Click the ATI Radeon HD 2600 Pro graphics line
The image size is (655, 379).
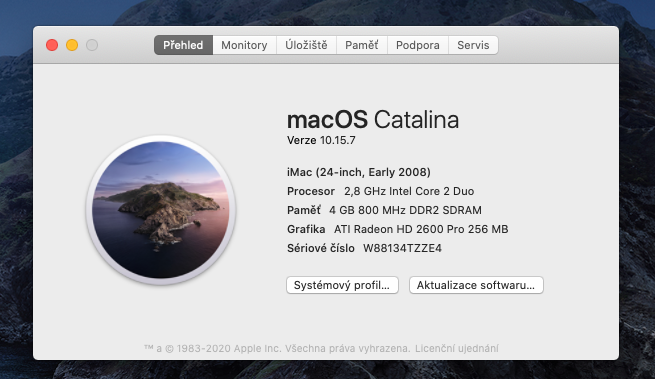(398, 229)
